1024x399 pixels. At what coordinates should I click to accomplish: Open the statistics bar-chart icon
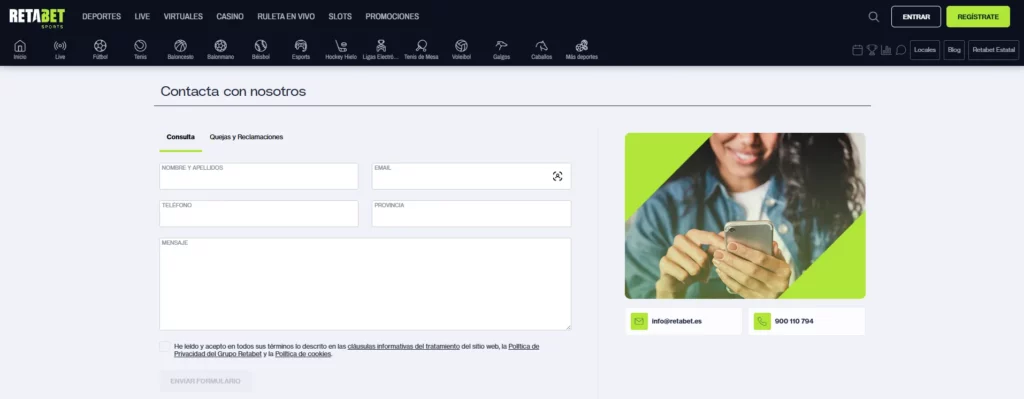pyautogui.click(x=886, y=50)
